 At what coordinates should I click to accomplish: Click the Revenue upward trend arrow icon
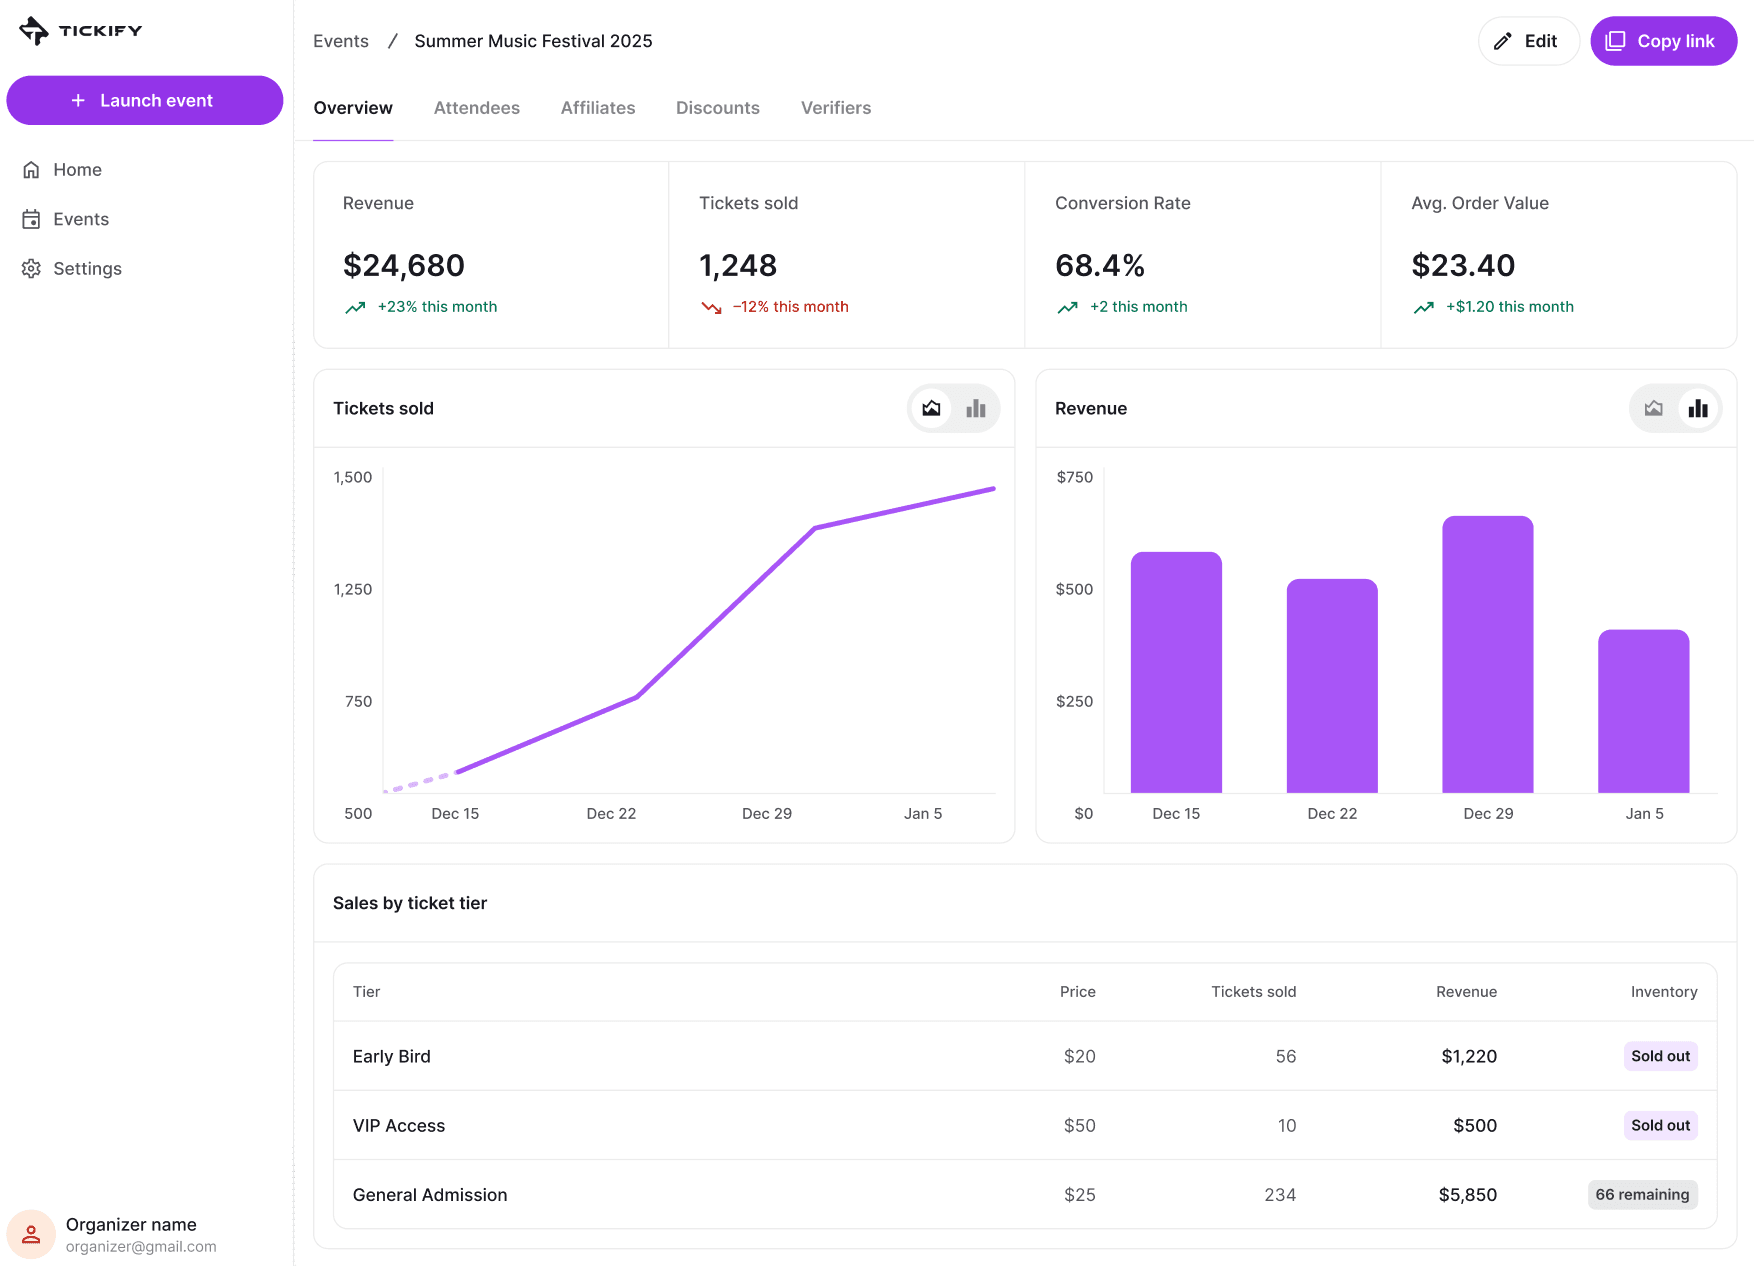pyautogui.click(x=355, y=308)
